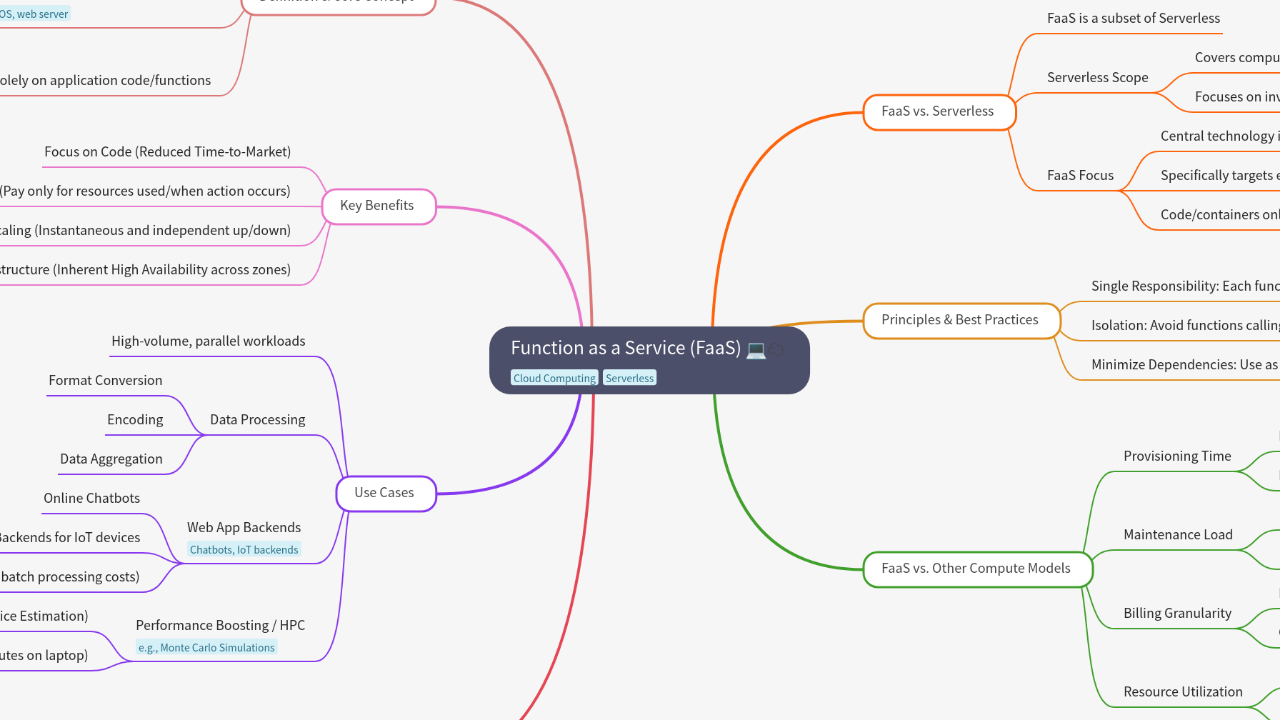Select the 'Cloud Computing' tag
The image size is (1280, 720).
tap(554, 377)
